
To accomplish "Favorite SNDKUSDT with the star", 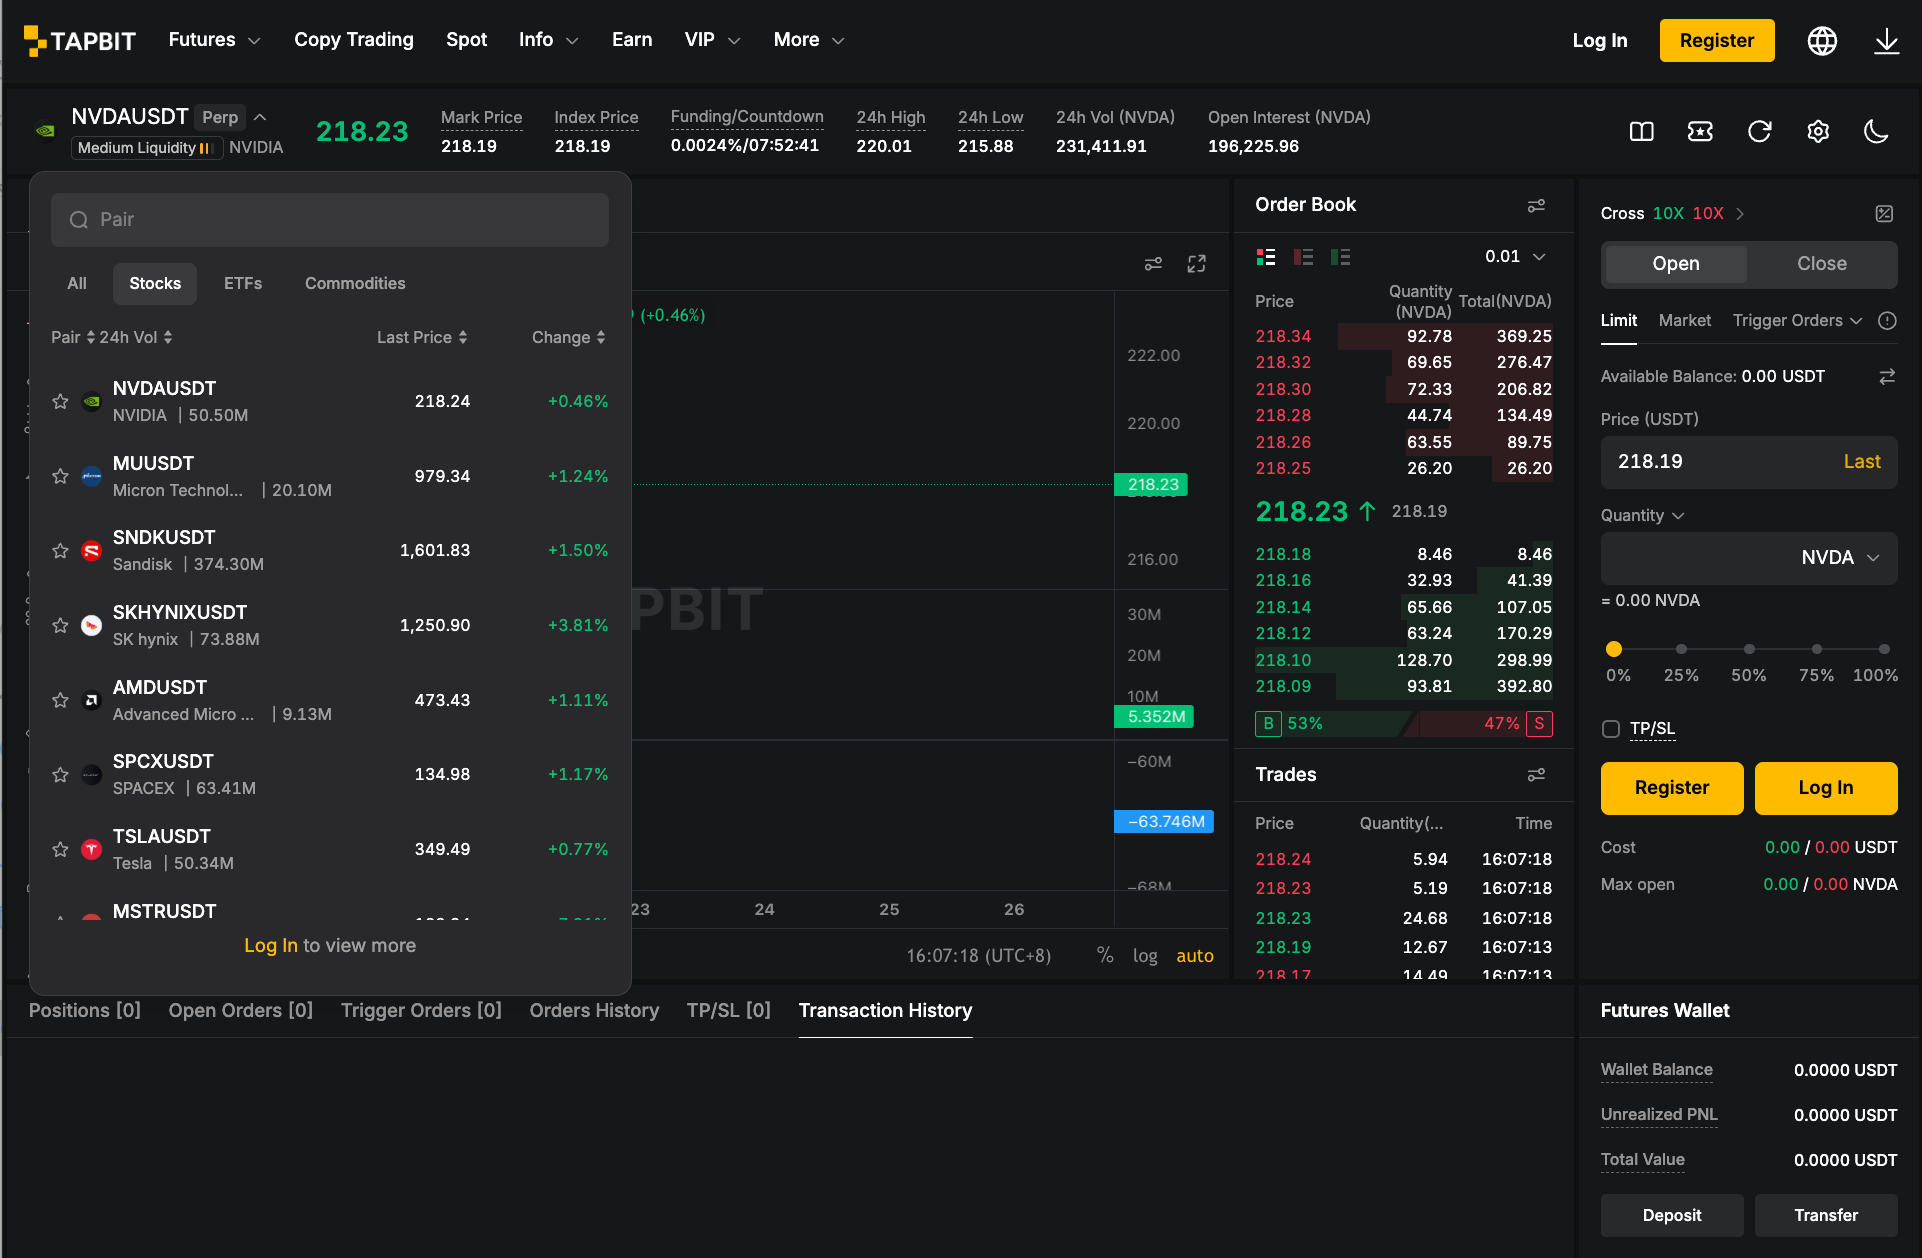I will (x=60, y=551).
